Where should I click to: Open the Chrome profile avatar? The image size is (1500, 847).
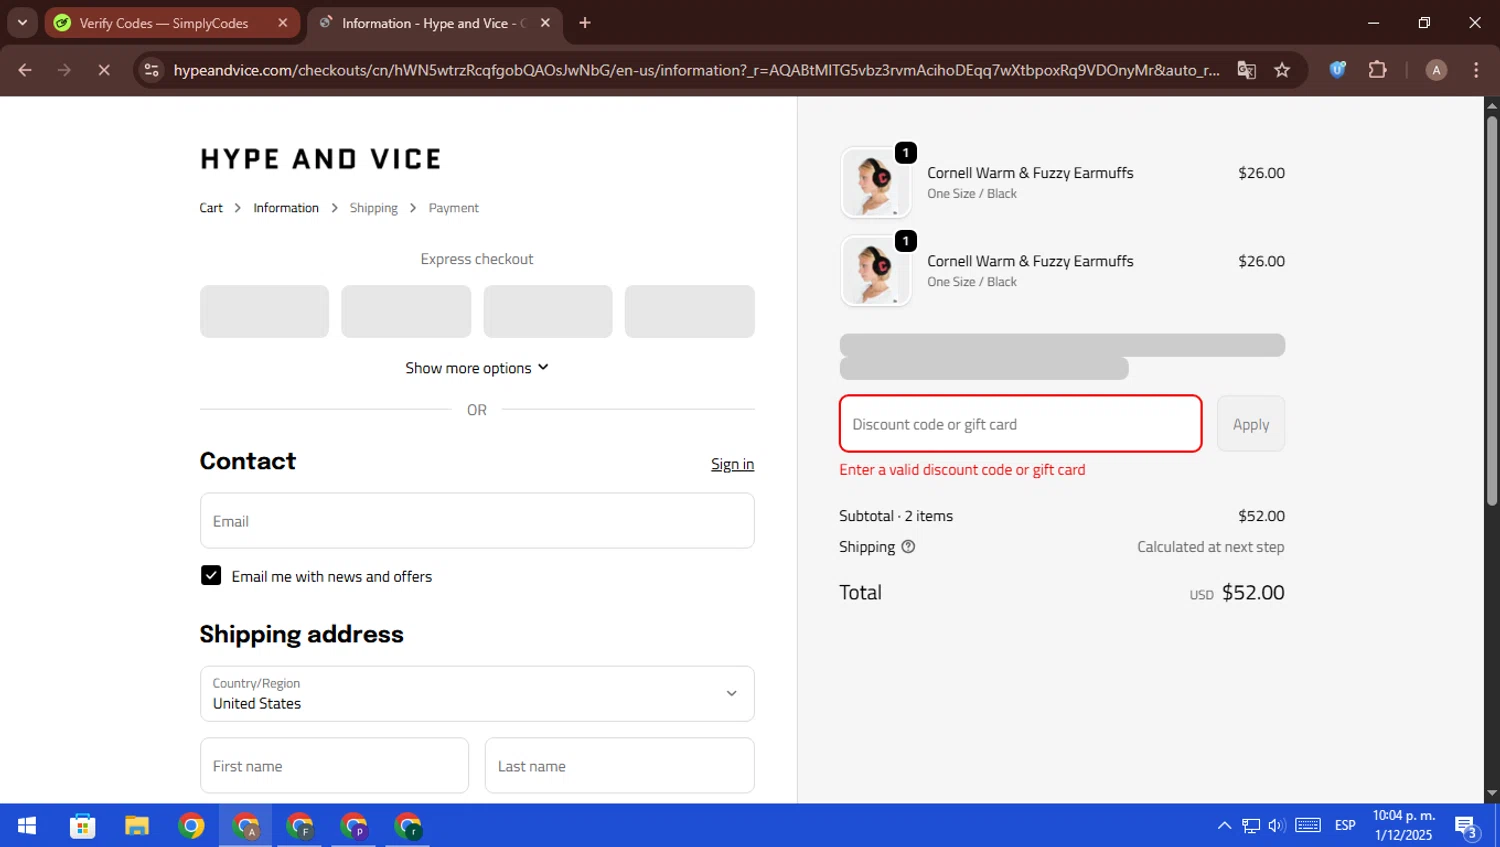pos(1436,70)
